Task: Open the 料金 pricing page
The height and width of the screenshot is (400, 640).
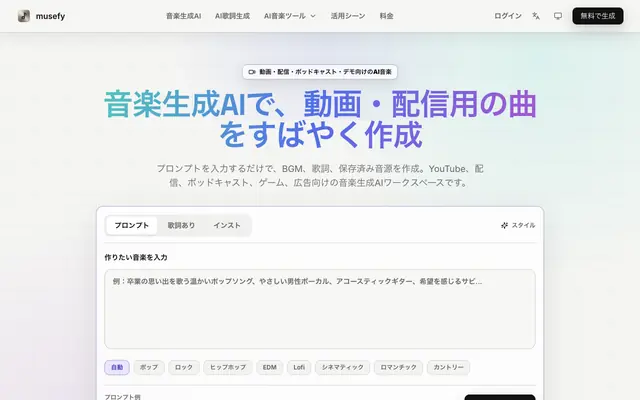Action: coord(386,16)
